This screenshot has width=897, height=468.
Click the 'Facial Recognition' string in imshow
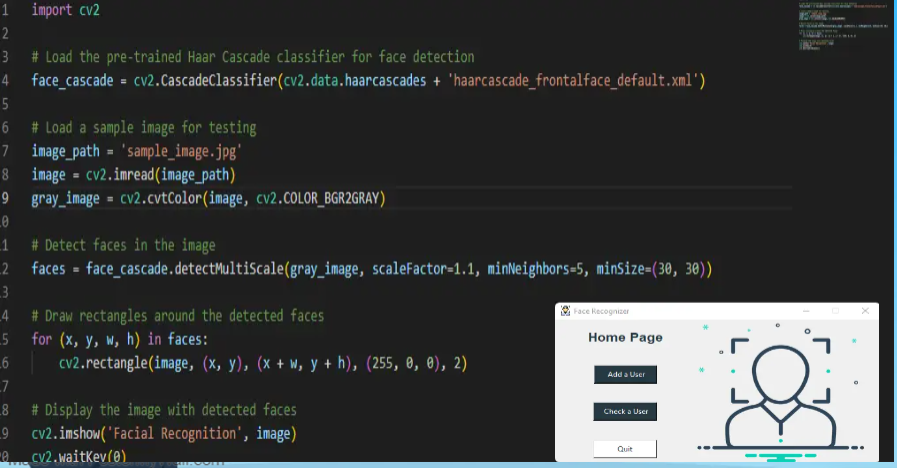point(174,434)
